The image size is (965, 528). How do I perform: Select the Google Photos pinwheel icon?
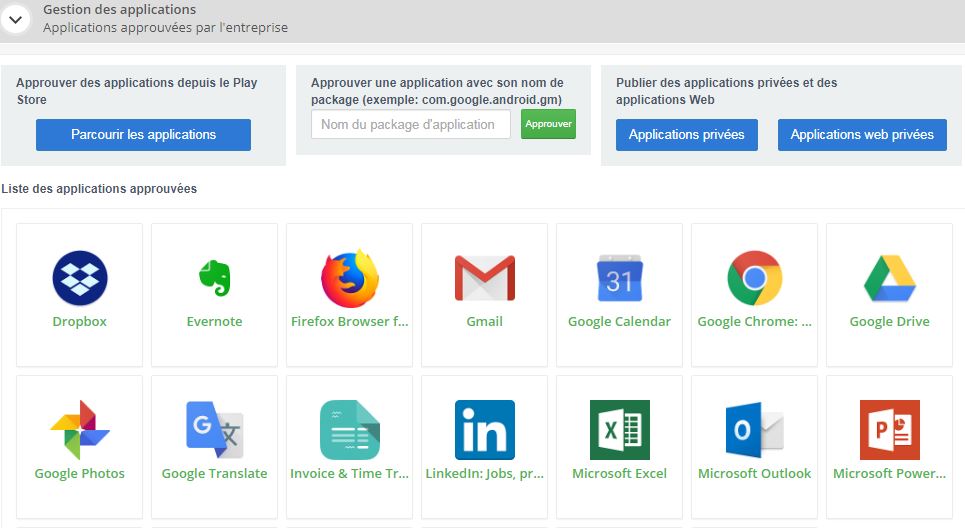80,430
